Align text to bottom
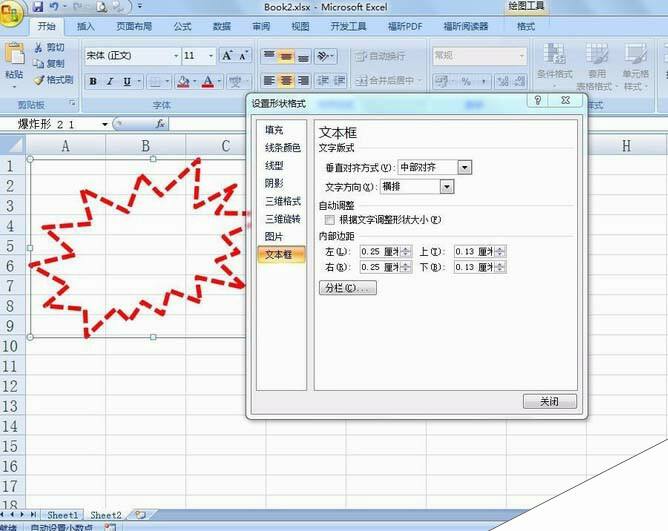The image size is (668, 531). pos(303,55)
